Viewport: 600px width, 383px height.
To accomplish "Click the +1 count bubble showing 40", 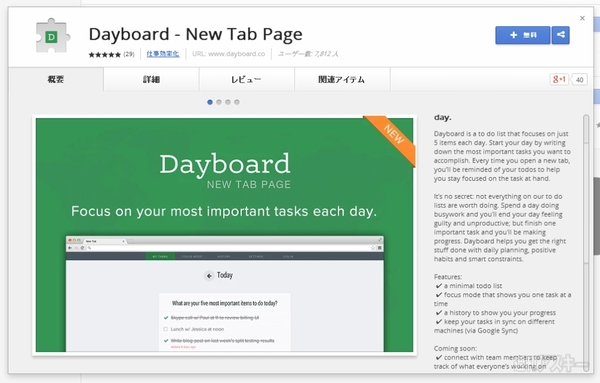I will pos(579,80).
